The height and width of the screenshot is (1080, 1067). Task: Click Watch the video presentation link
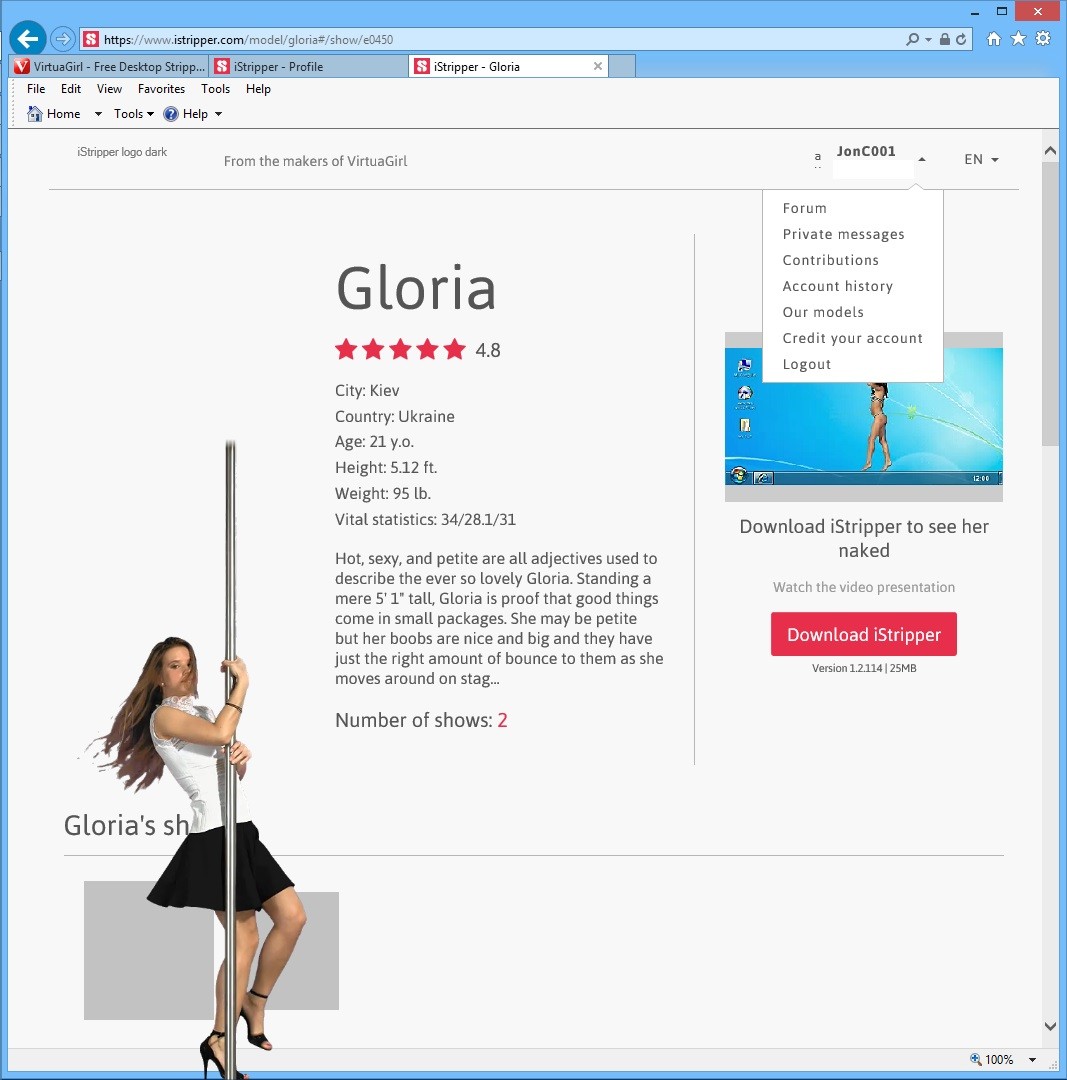pos(863,587)
